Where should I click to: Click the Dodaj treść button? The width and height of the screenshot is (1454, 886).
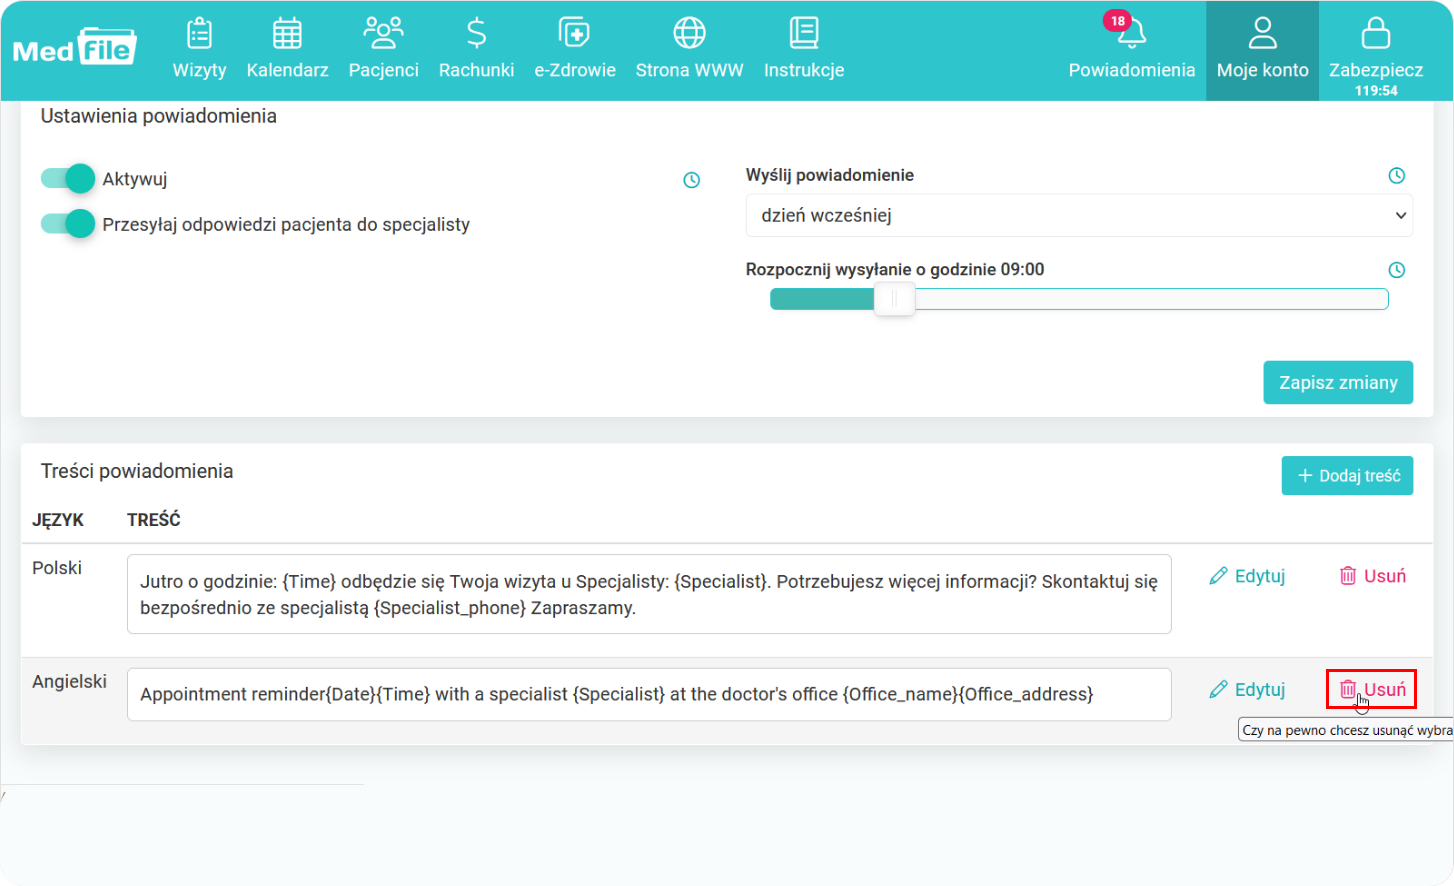(x=1347, y=476)
